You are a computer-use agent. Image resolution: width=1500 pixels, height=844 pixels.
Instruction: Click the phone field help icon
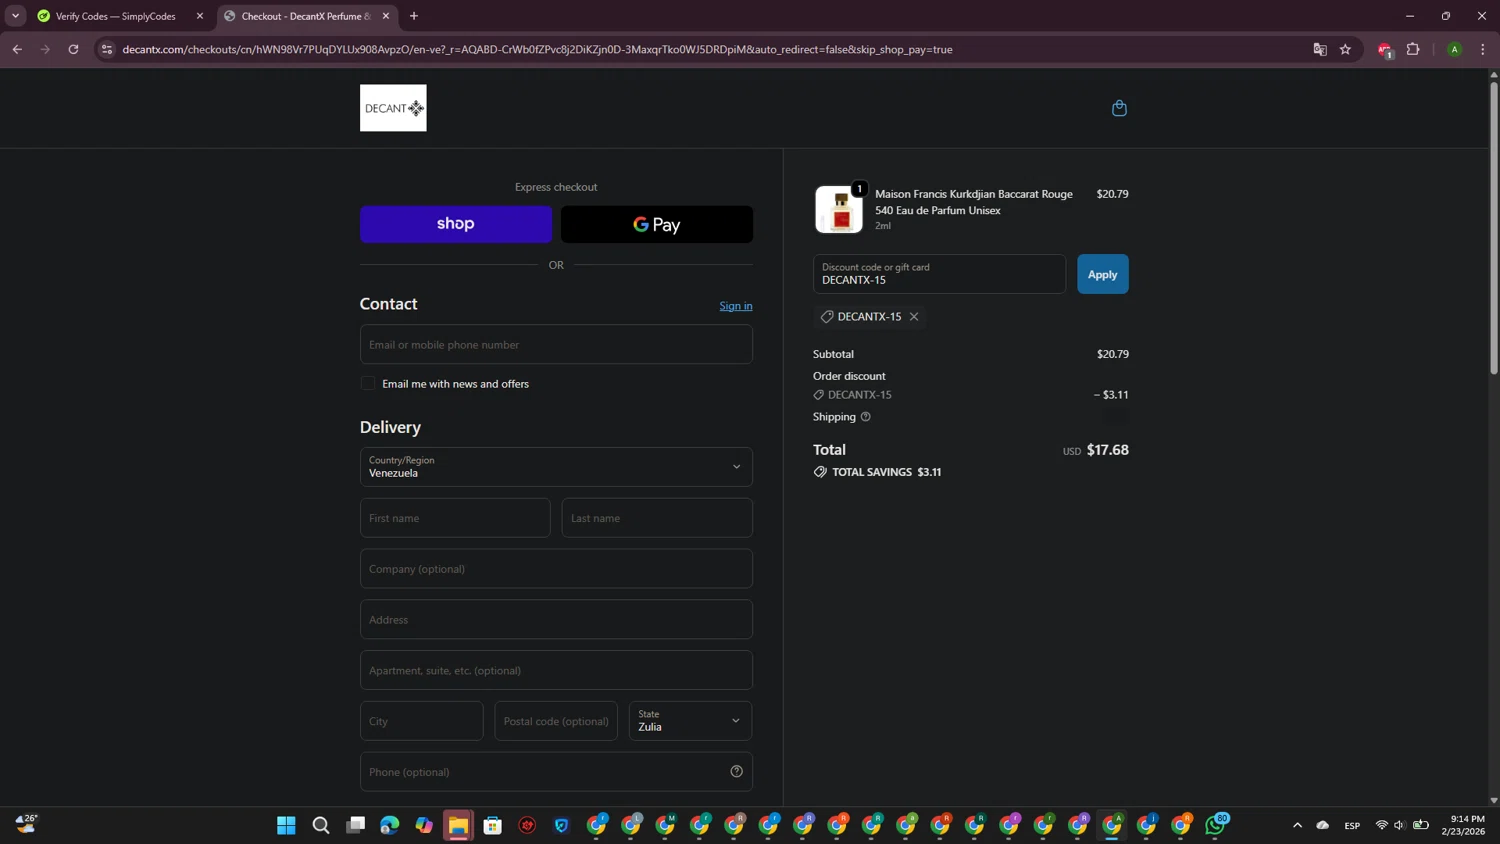coord(737,772)
